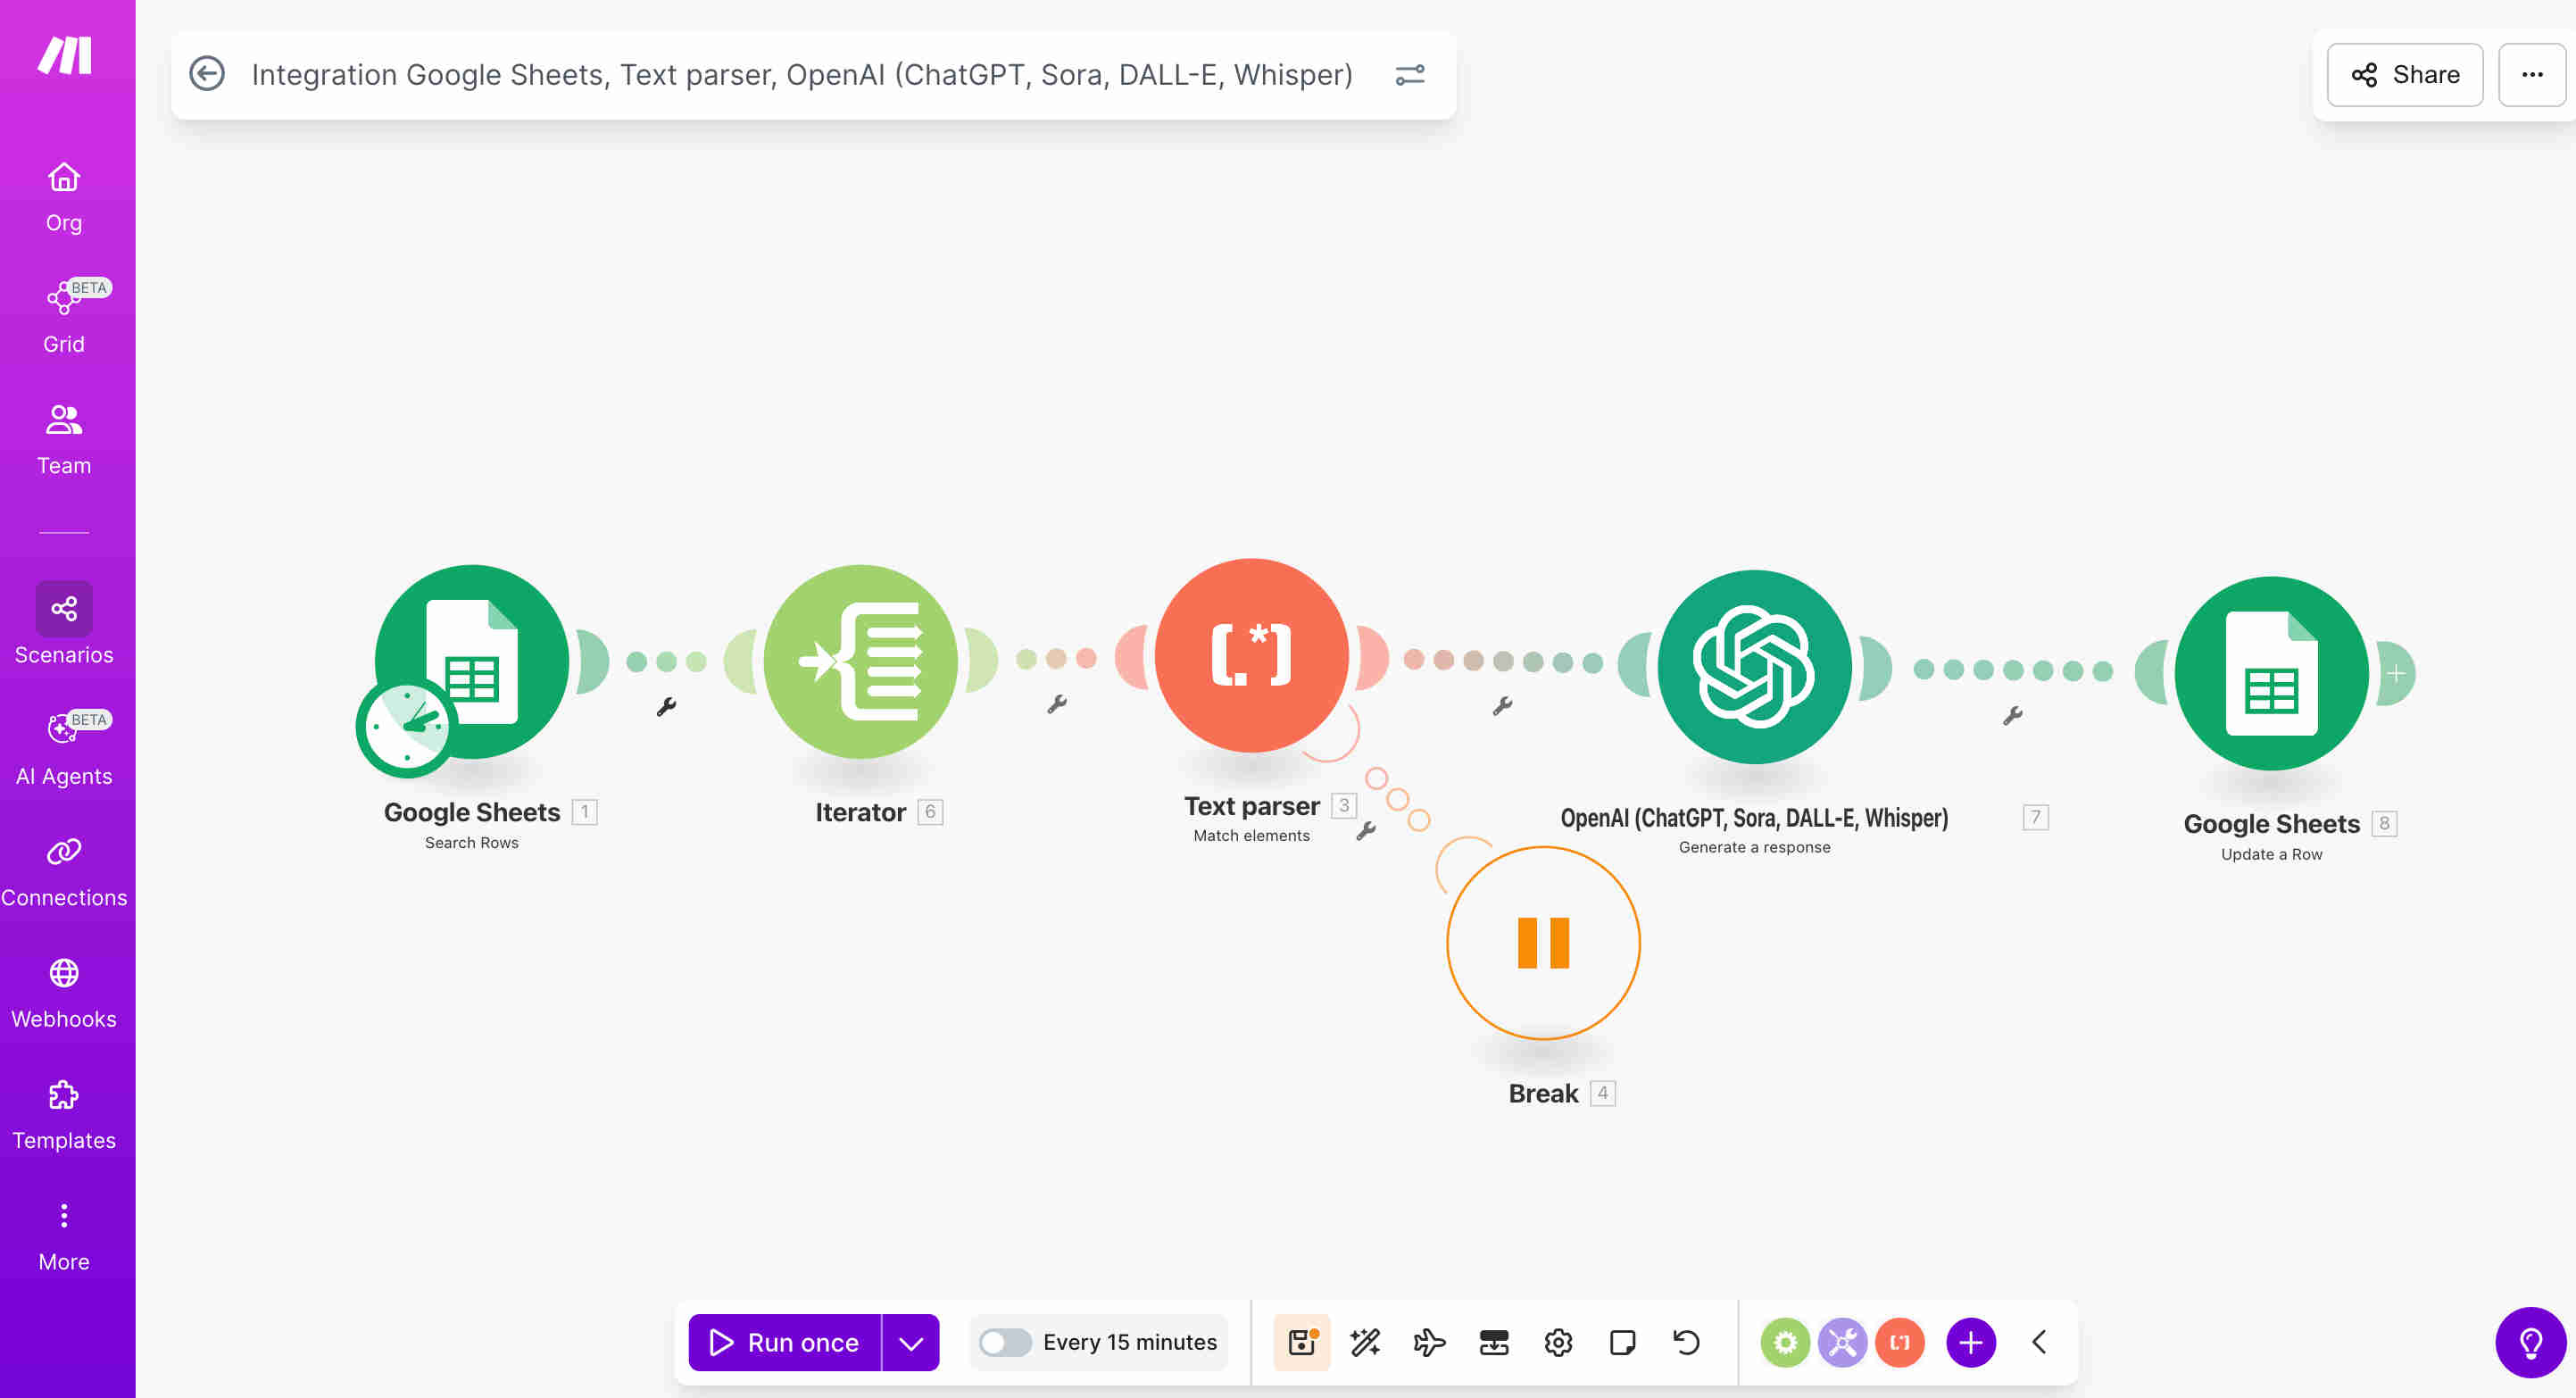Click the Run once button
This screenshot has width=2576, height=1398.
[x=784, y=1342]
